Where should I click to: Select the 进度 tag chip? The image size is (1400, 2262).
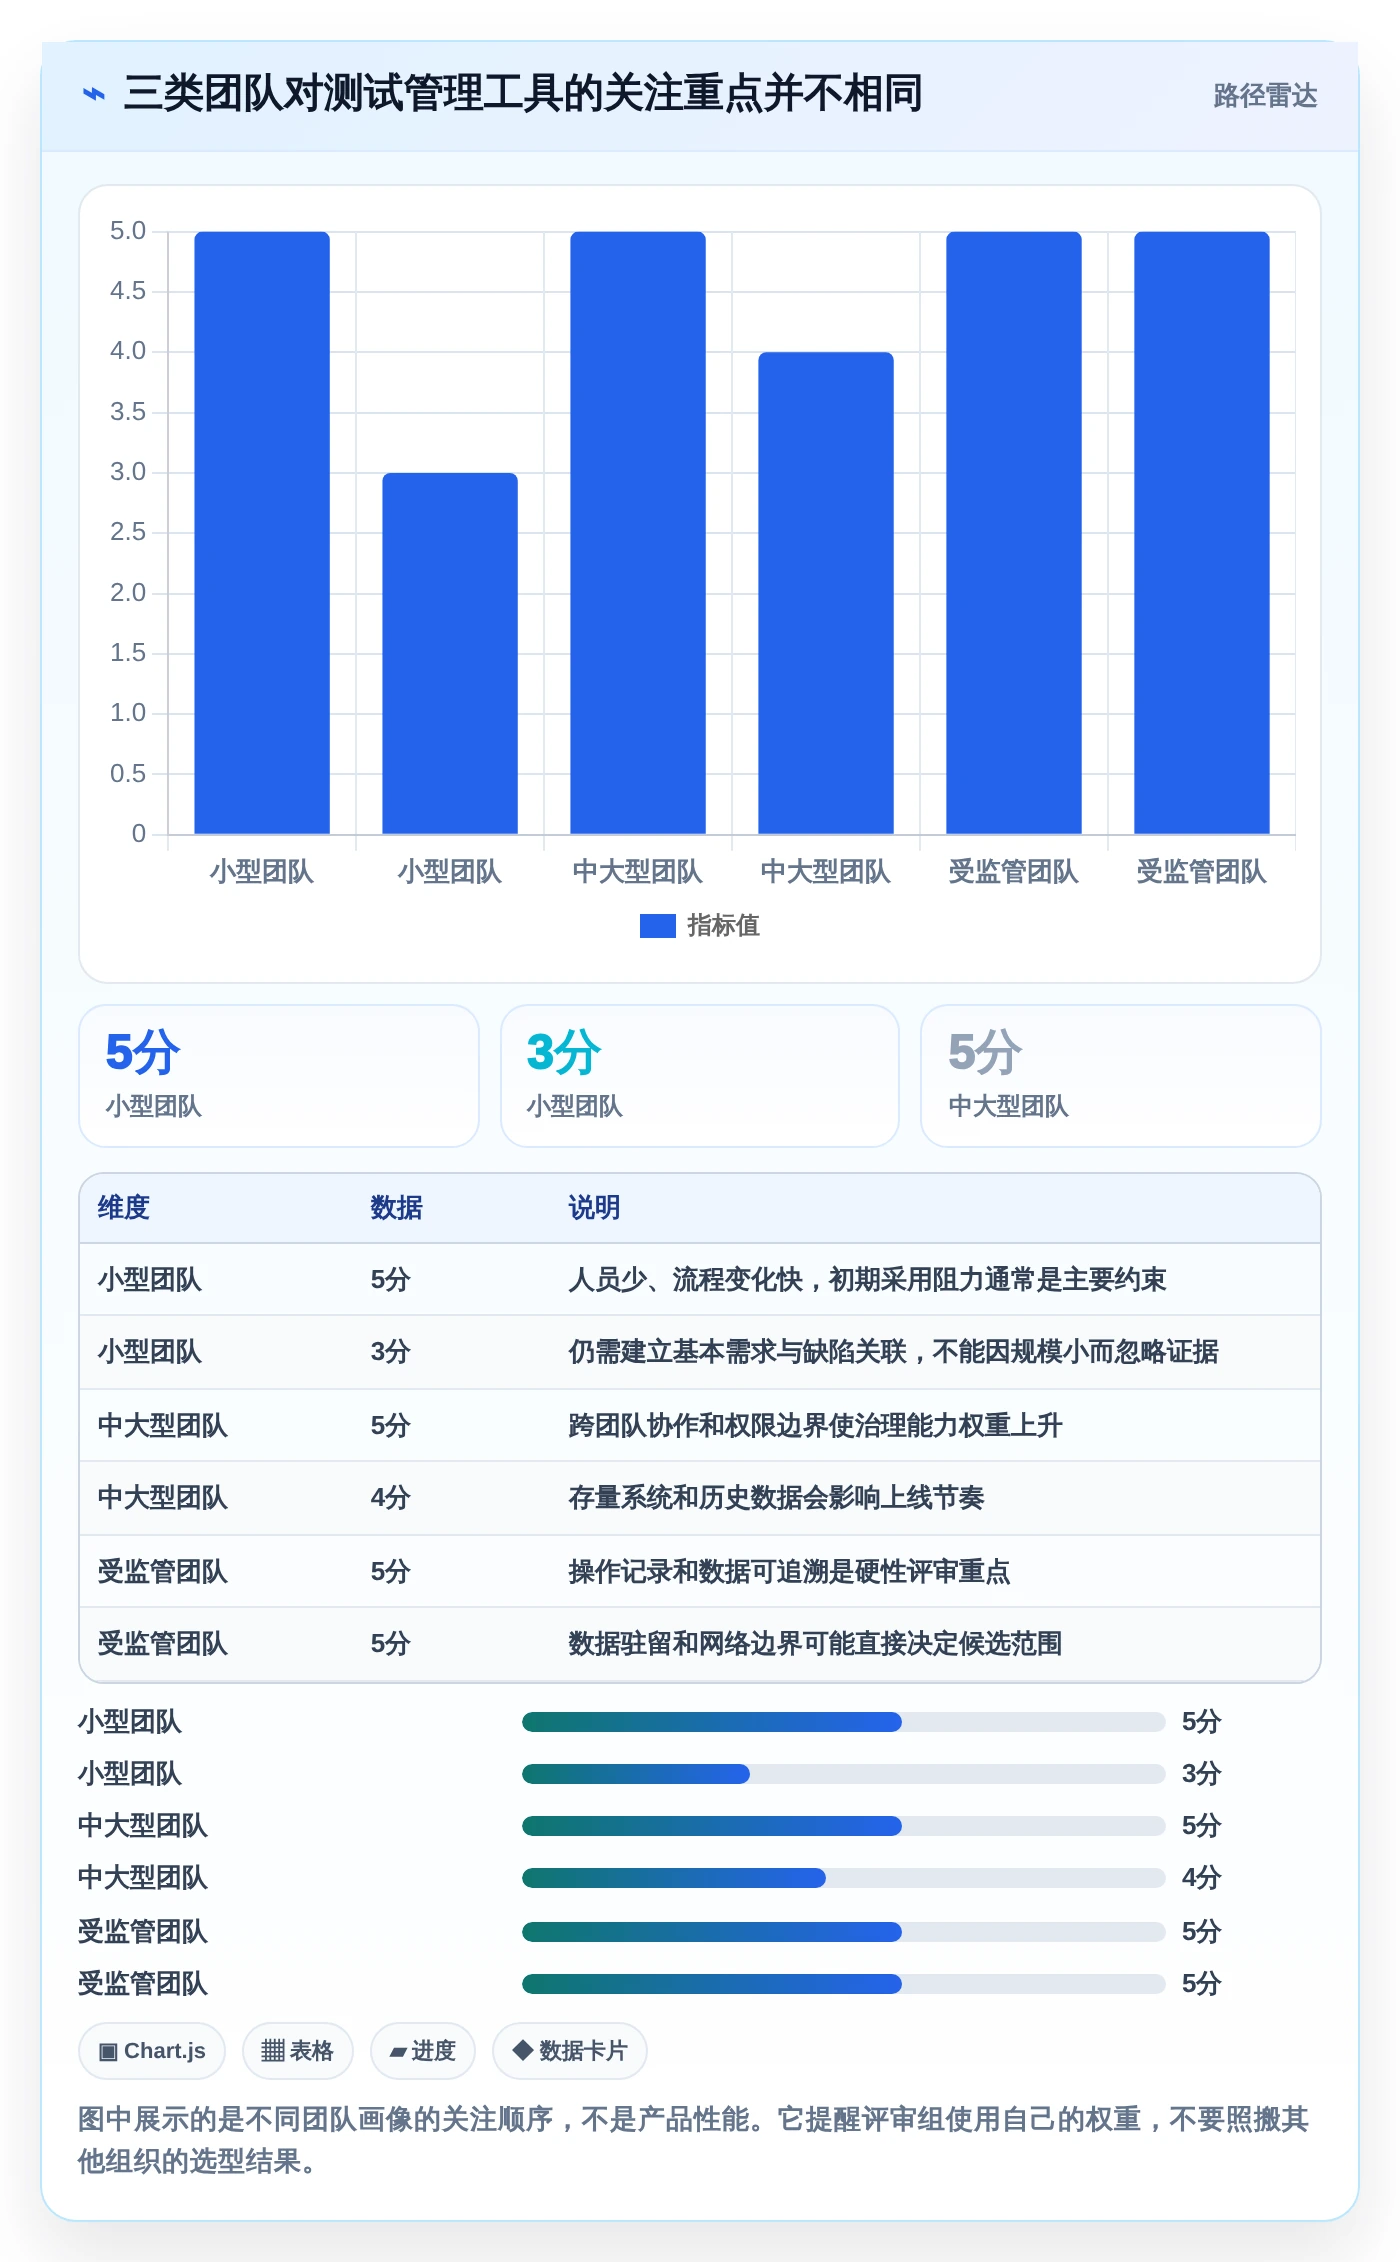422,2051
